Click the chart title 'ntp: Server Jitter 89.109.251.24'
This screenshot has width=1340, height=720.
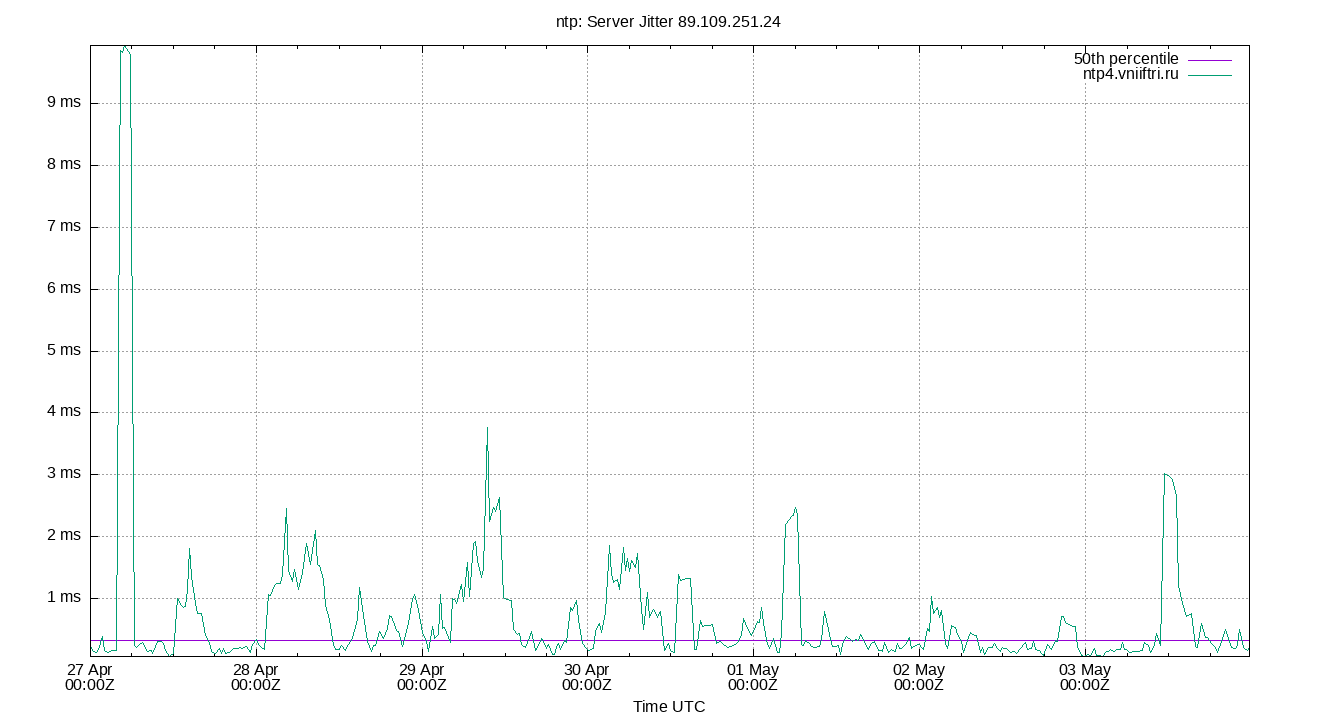[668, 21]
